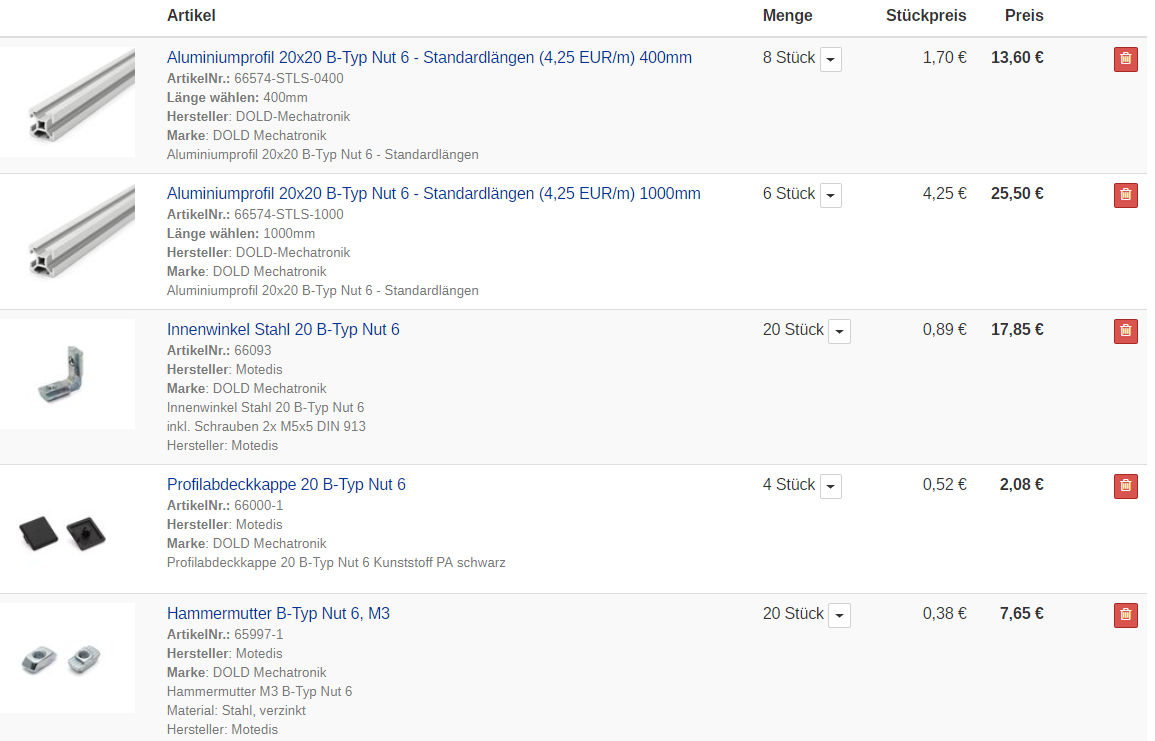The width and height of the screenshot is (1155, 741).
Task: Open the Aluminiumprofil 1000mm product link
Action: click(433, 194)
